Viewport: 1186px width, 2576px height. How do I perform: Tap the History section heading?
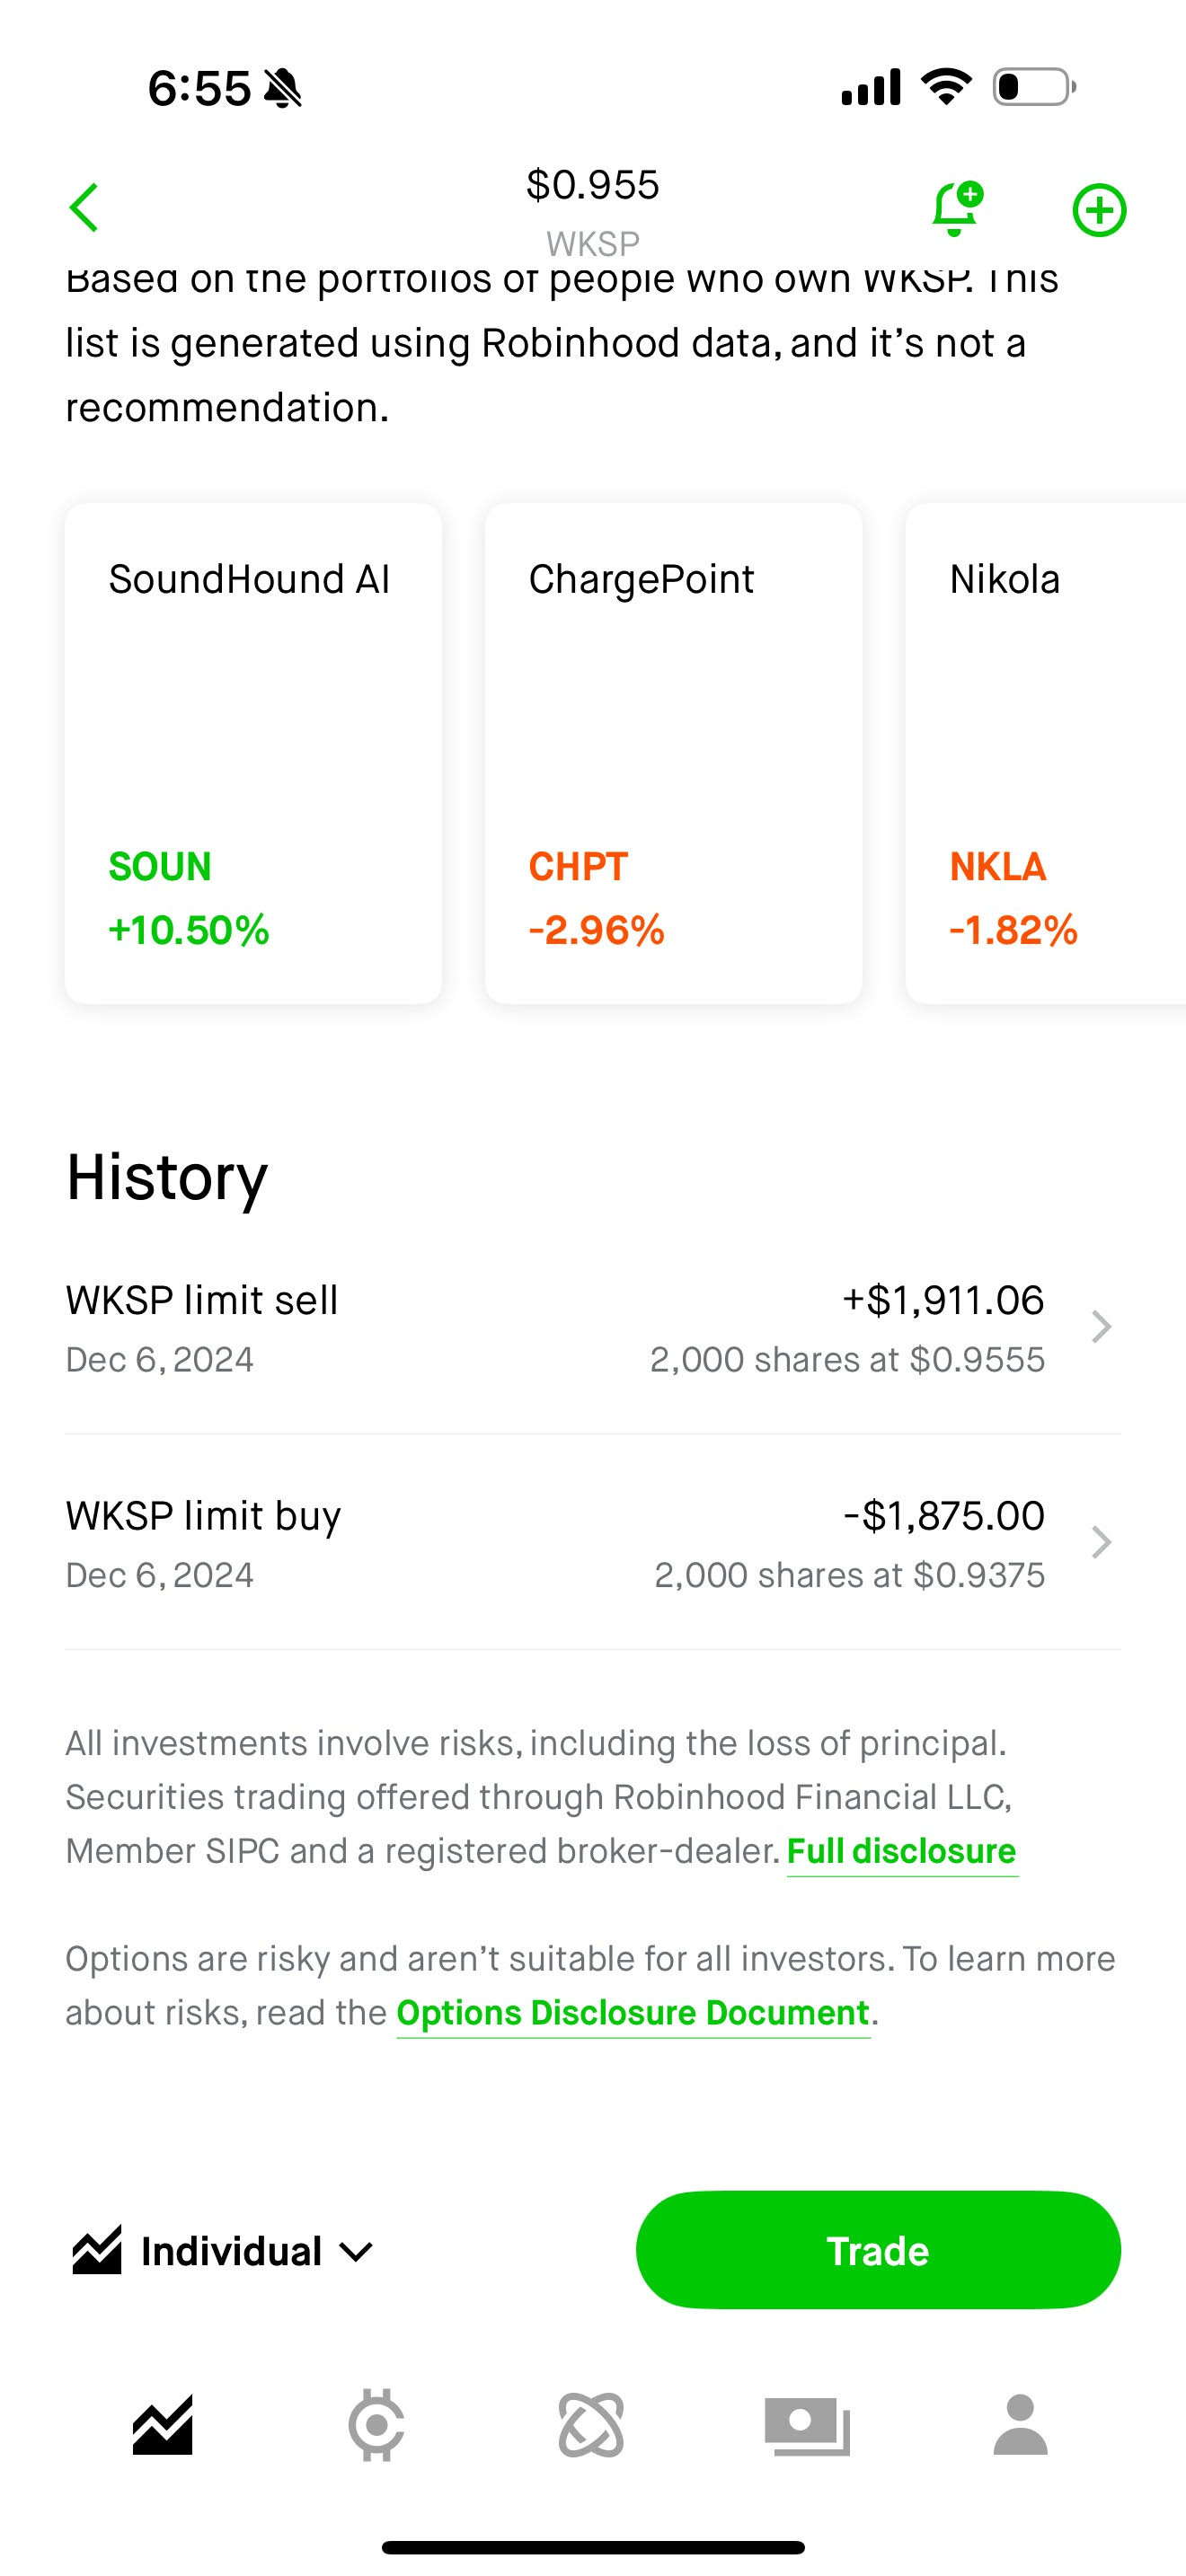(167, 1177)
